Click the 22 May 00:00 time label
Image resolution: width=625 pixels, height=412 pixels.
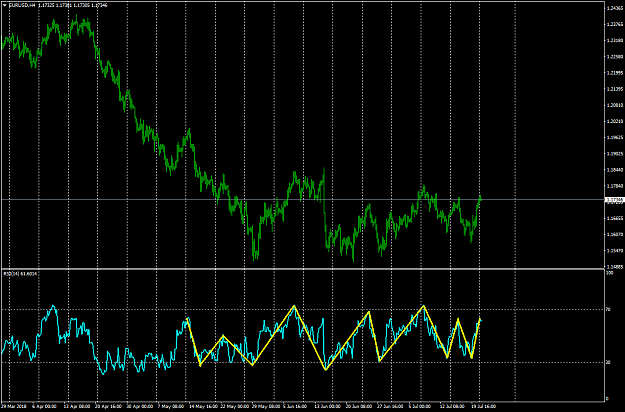tap(235, 406)
